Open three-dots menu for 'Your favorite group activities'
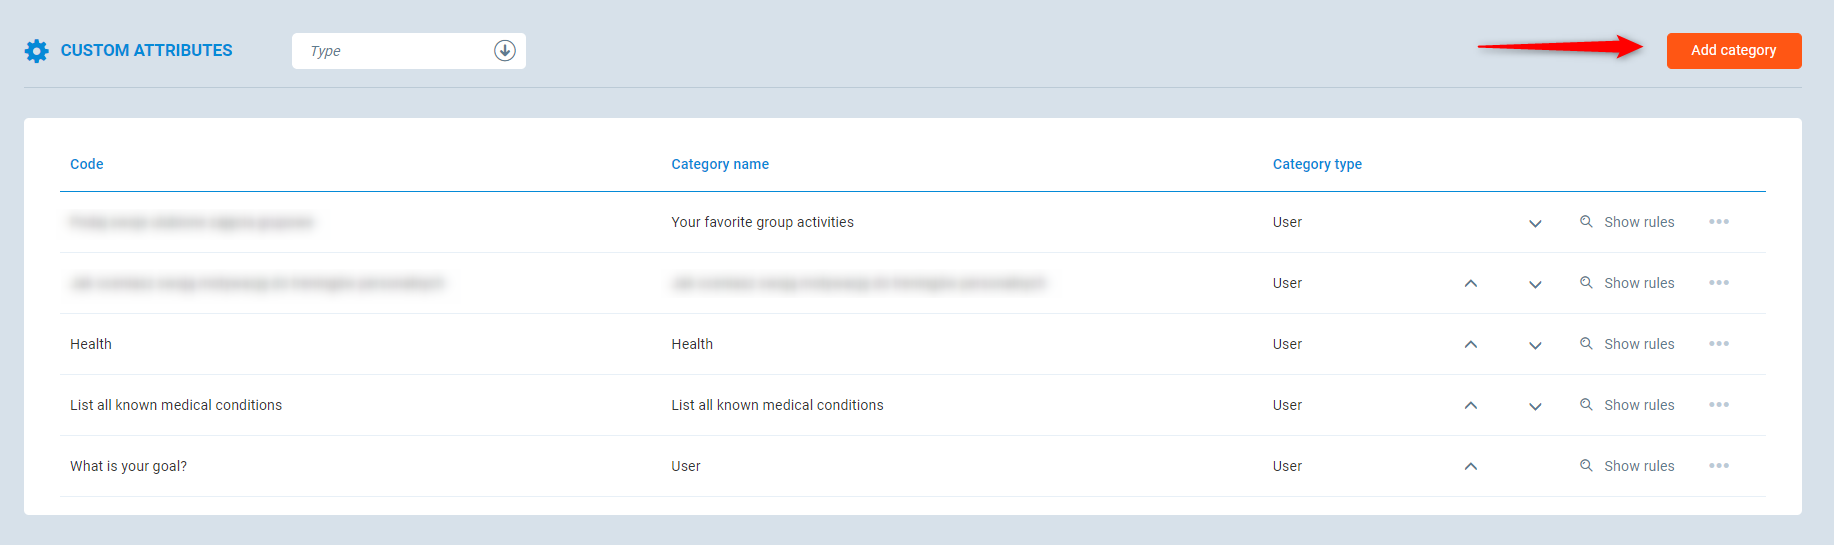Screen dimensions: 1834x545 pyautogui.click(x=1718, y=222)
